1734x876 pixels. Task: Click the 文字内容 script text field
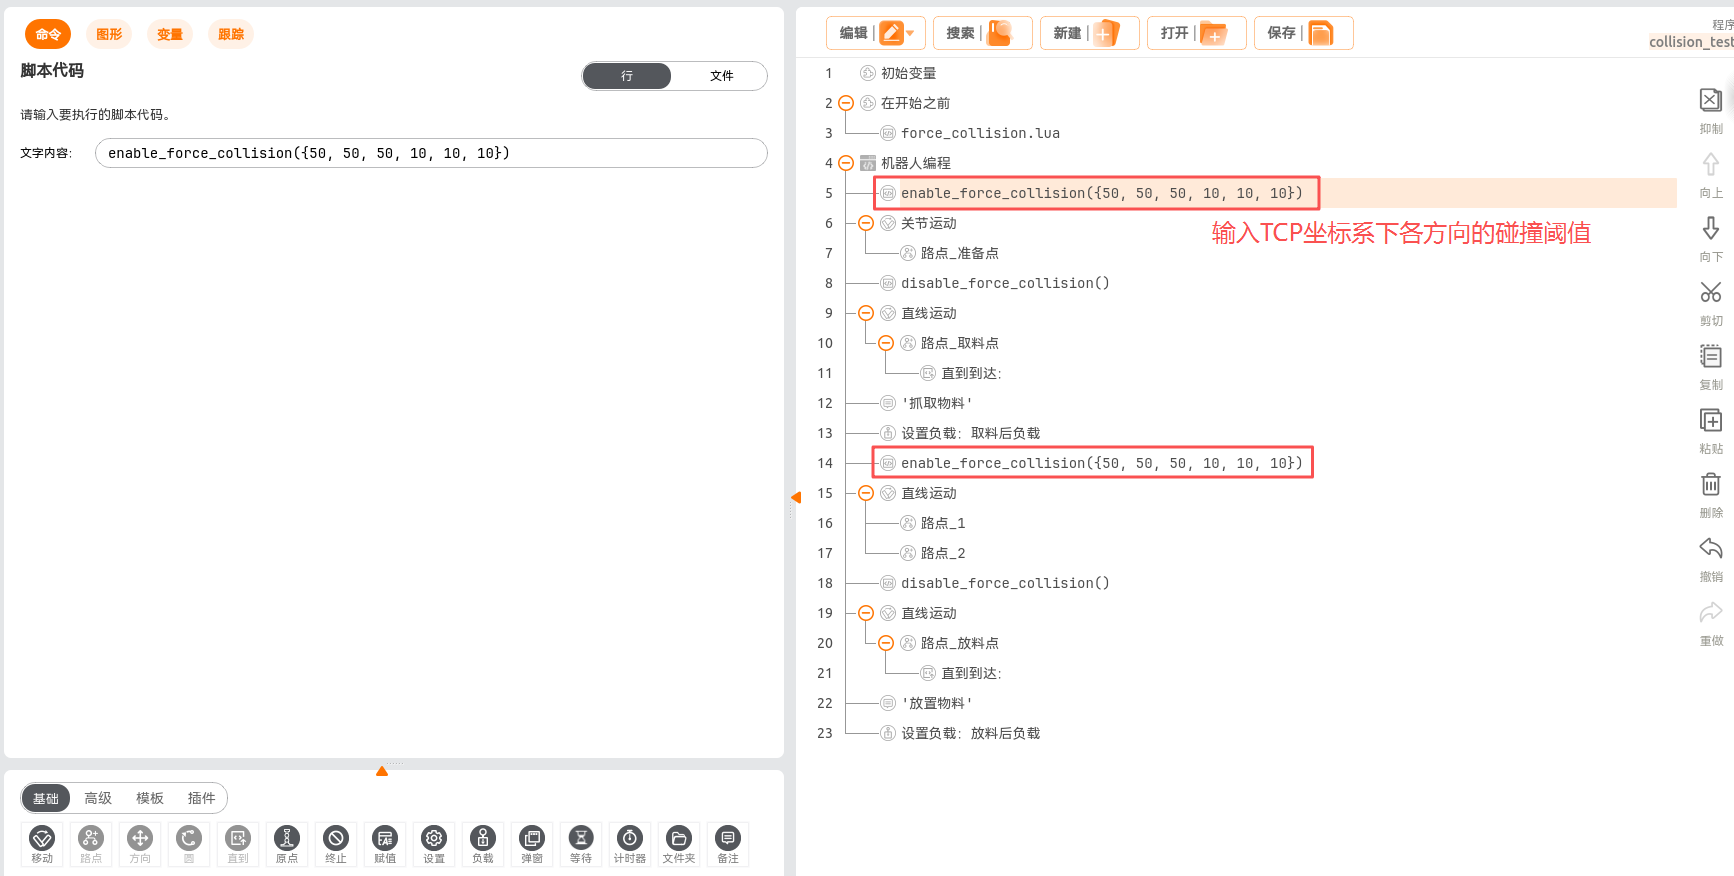click(x=431, y=153)
